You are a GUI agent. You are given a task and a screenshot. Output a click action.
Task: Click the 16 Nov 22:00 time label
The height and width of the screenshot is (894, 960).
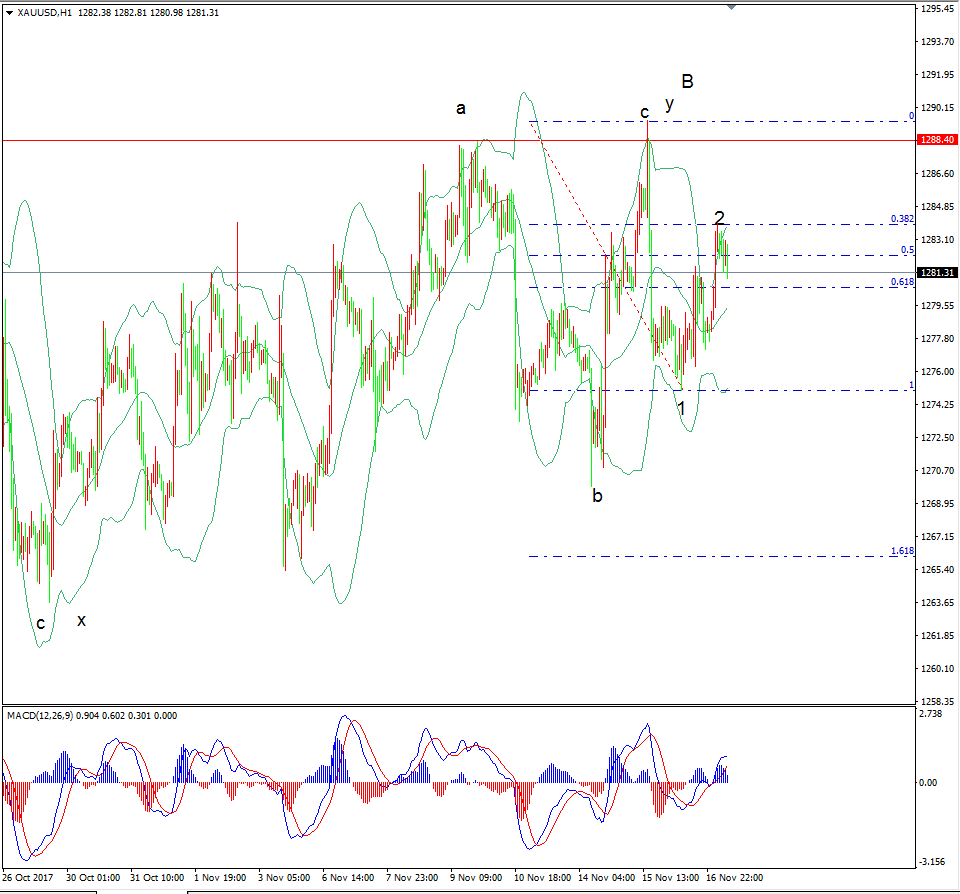[734, 877]
